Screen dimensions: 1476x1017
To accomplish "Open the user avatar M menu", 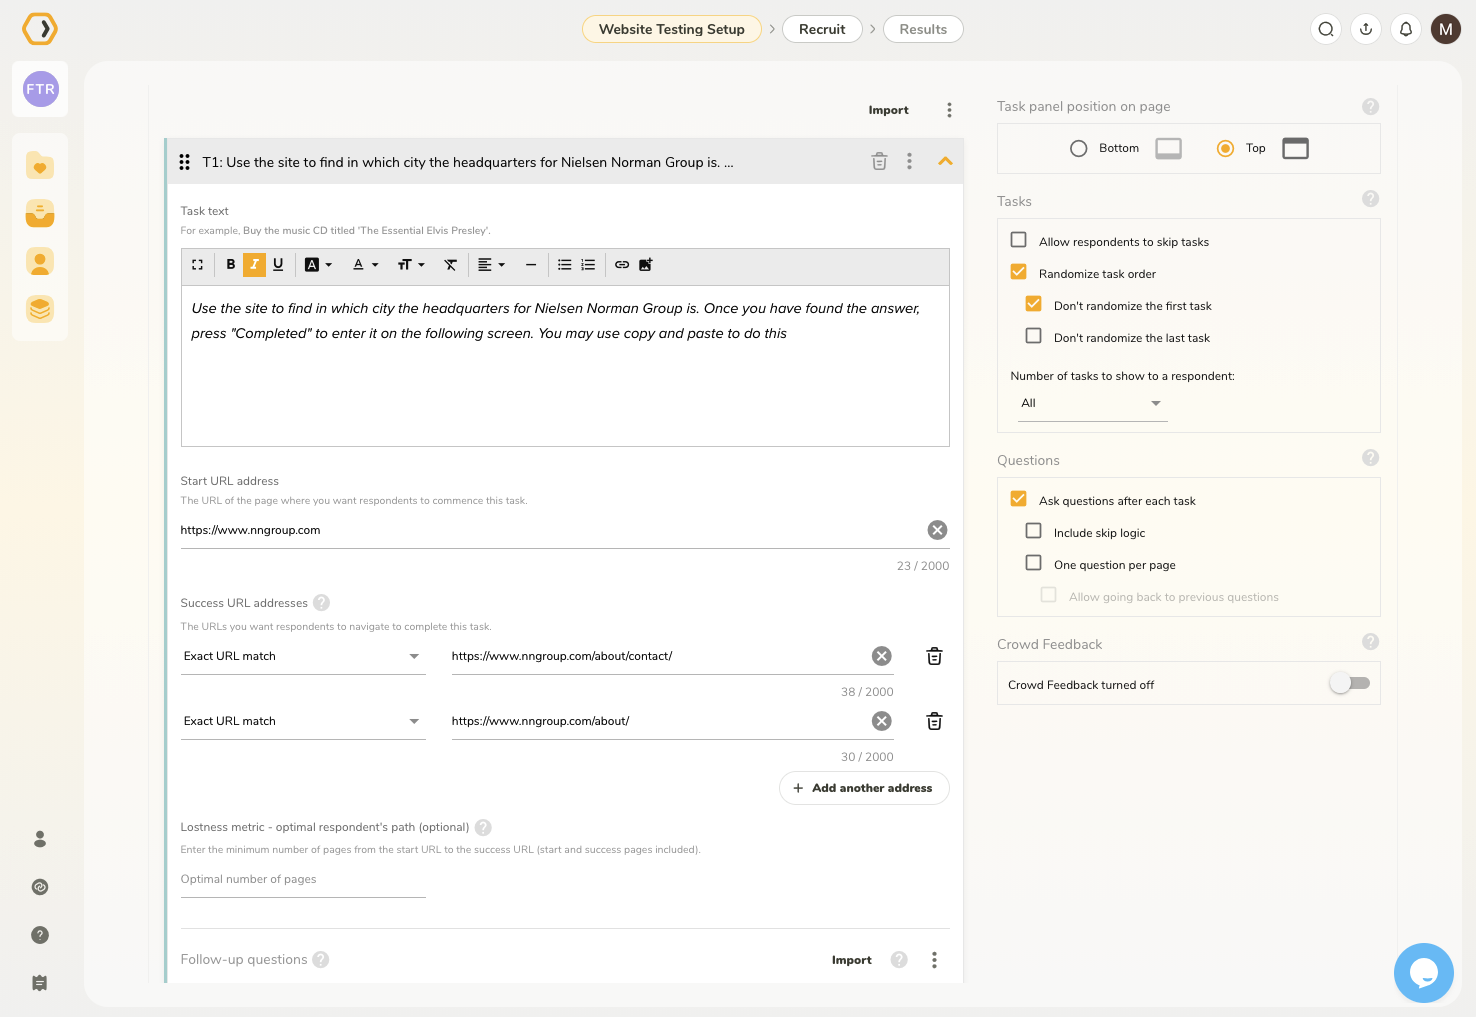I will pyautogui.click(x=1446, y=29).
